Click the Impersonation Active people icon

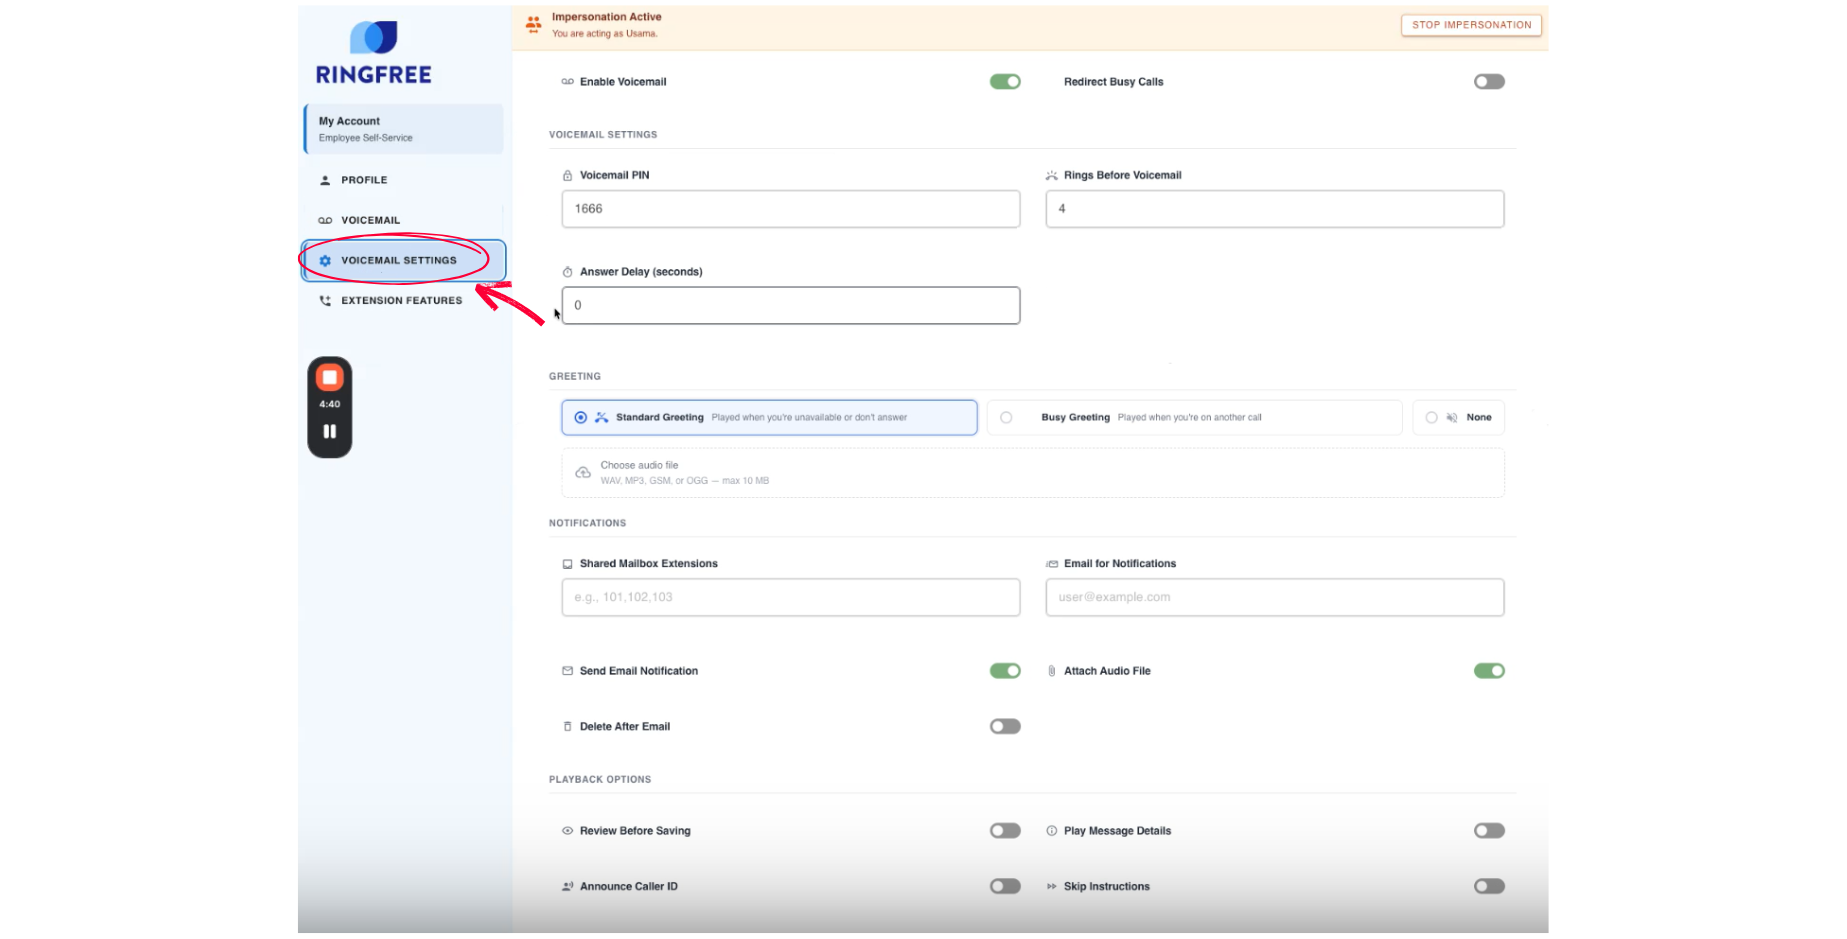[533, 24]
